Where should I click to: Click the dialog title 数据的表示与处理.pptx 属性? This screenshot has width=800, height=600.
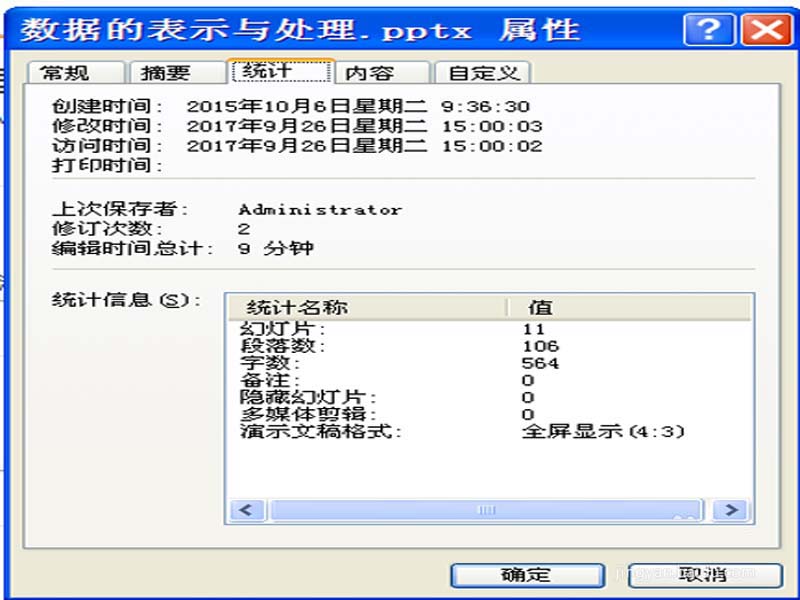[x=299, y=30]
